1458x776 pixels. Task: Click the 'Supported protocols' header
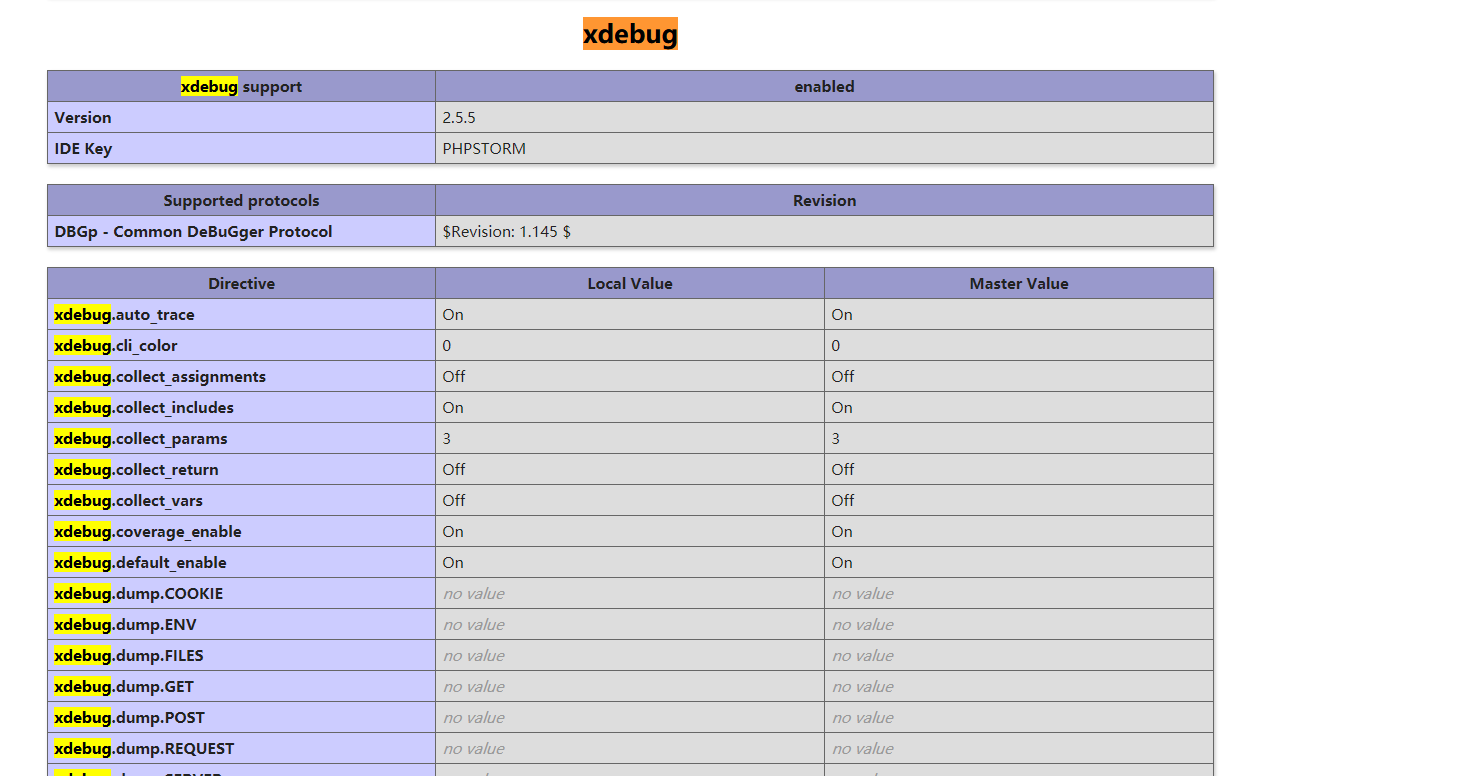click(x=241, y=200)
